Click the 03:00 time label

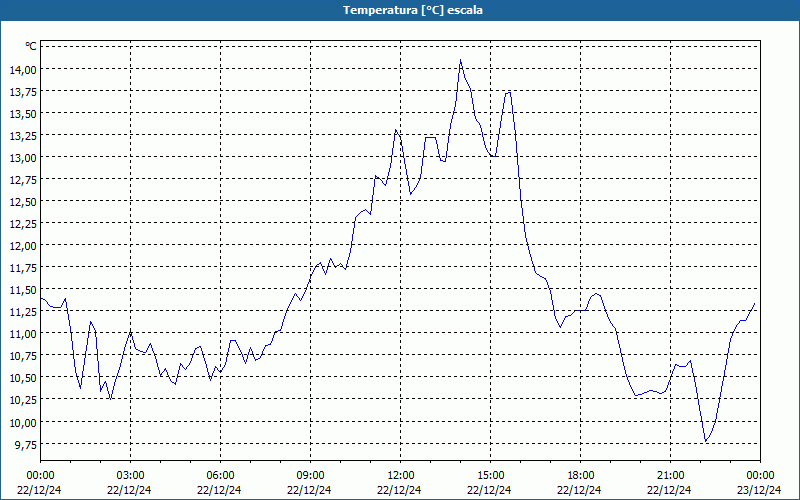130,476
